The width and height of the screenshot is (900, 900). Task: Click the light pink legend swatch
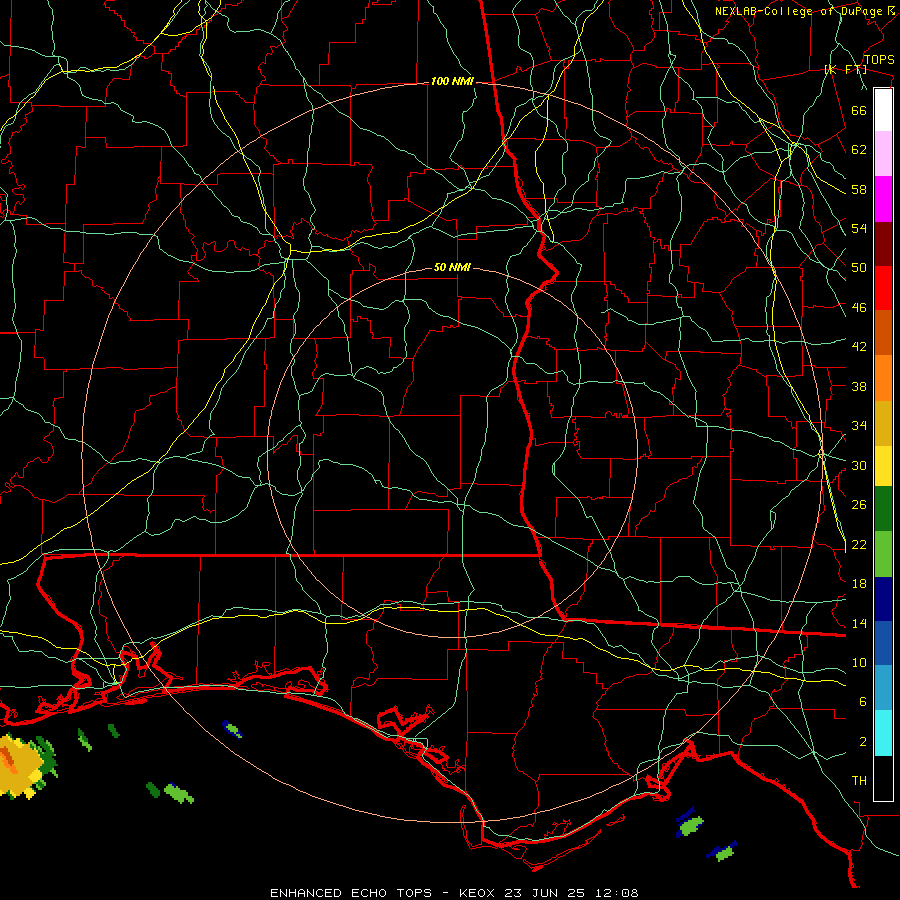(883, 154)
